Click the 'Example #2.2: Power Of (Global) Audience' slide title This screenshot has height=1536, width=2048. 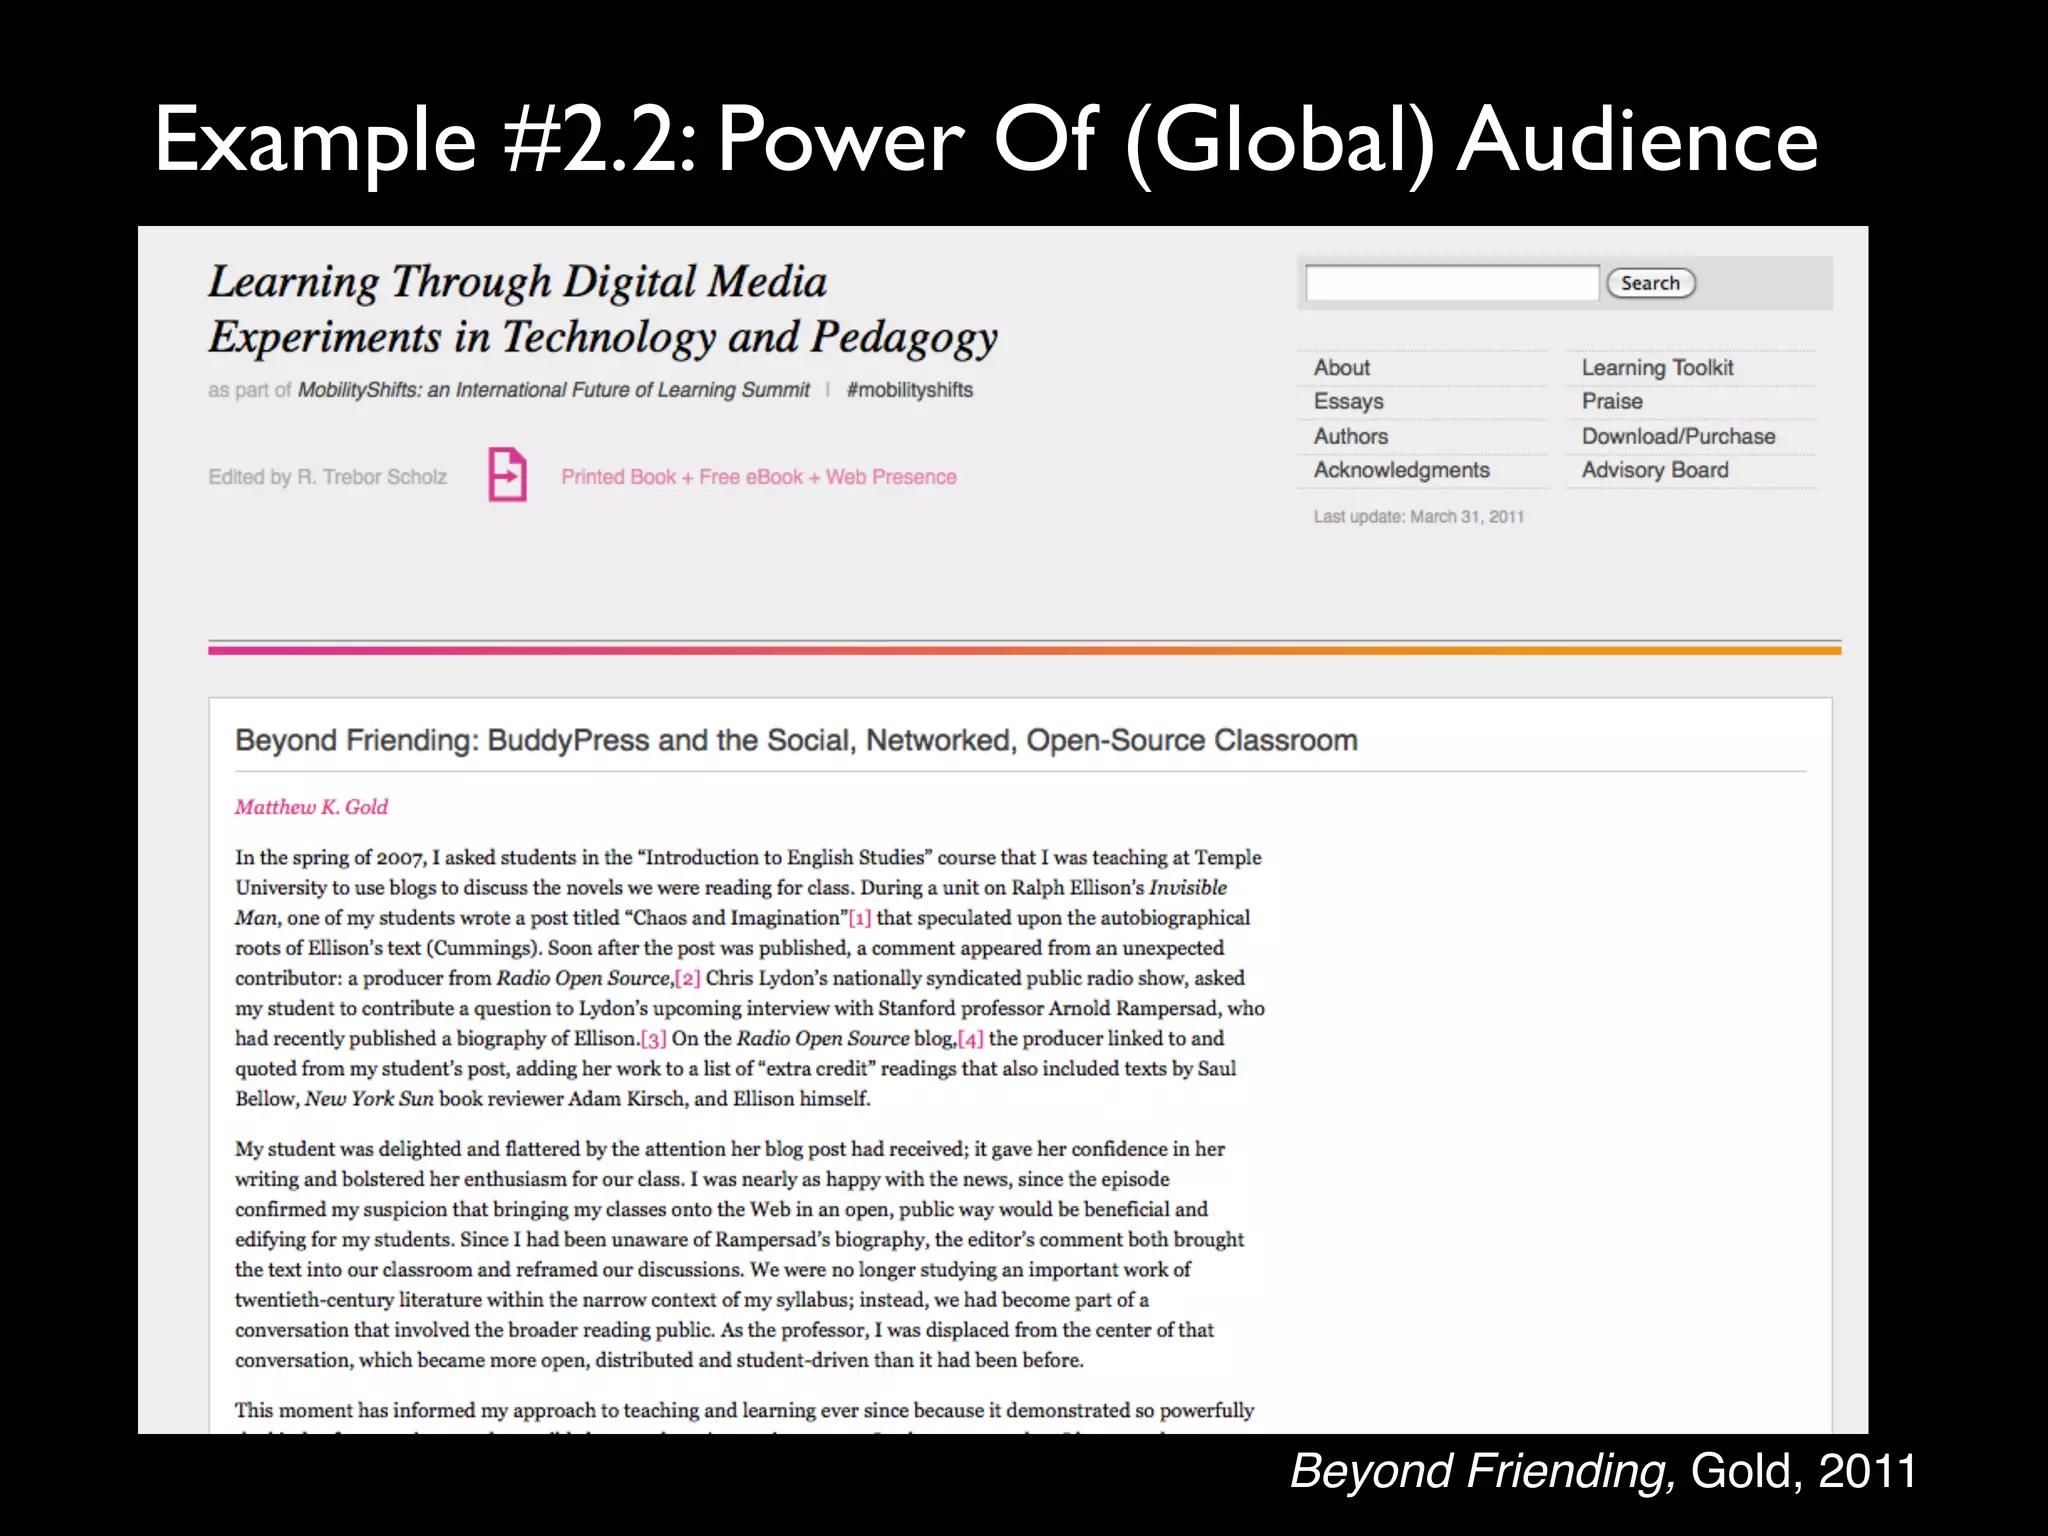pyautogui.click(x=986, y=141)
